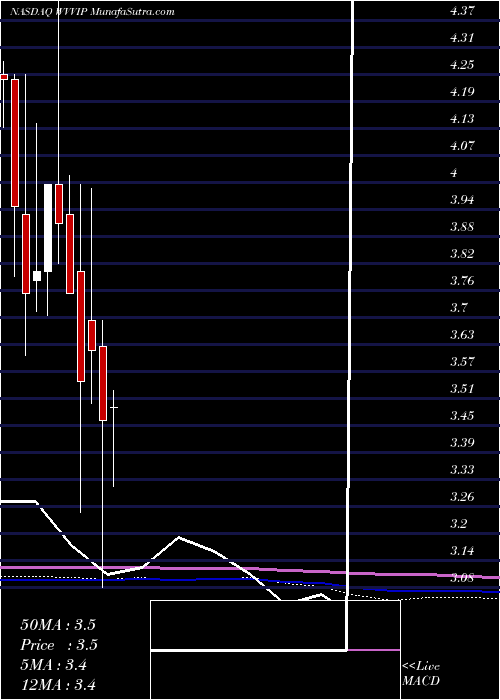Click the 3.7 price axis label
Image resolution: width=500 pixels, height=700 pixels.
point(460,308)
